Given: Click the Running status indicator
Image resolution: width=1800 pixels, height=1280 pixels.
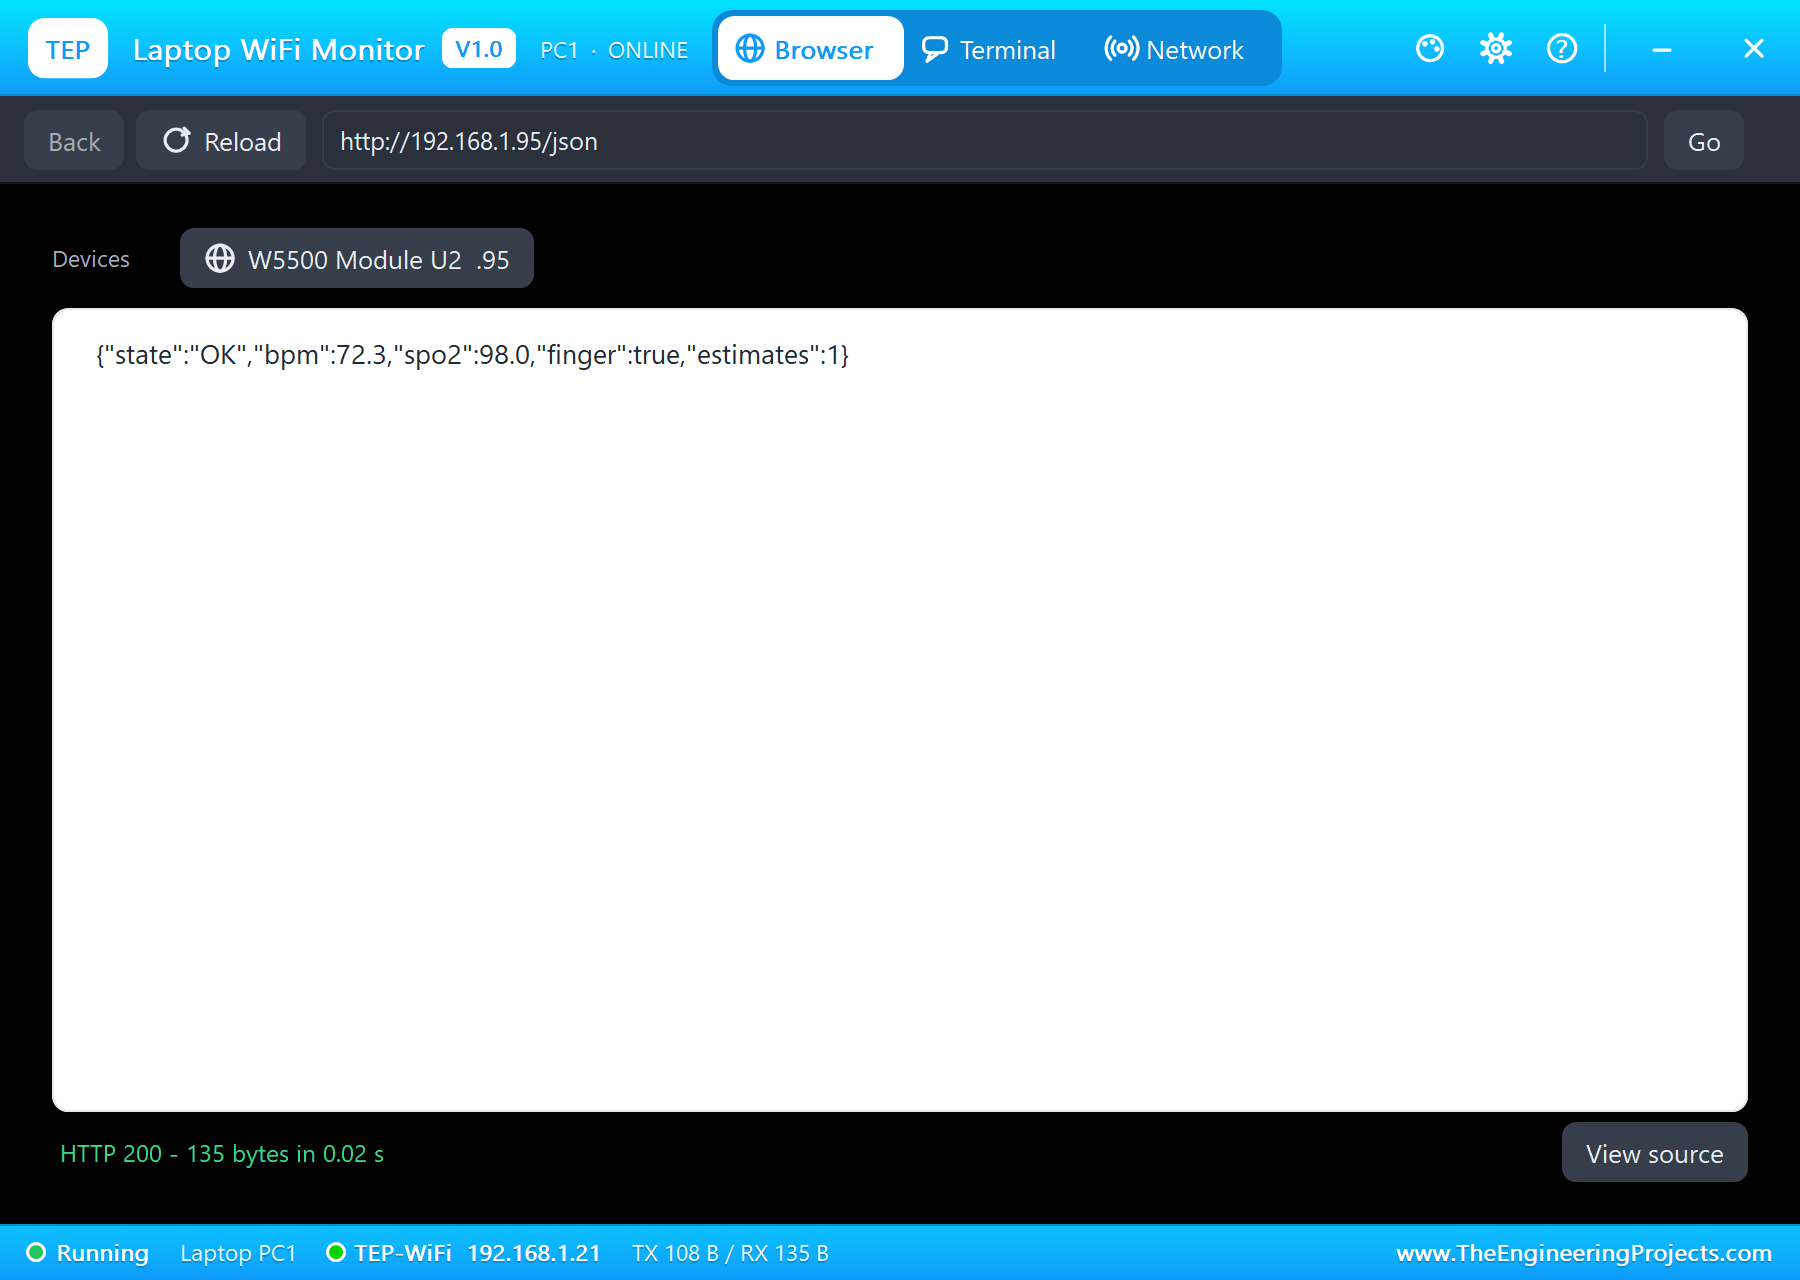Looking at the screenshot, I should [x=88, y=1253].
